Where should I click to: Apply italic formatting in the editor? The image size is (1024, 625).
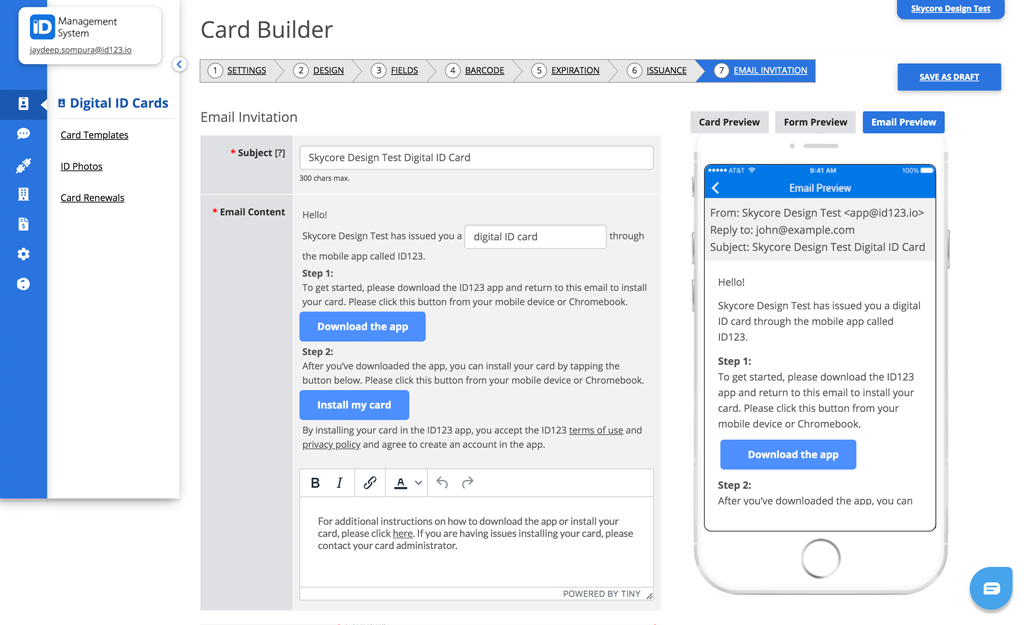point(340,483)
